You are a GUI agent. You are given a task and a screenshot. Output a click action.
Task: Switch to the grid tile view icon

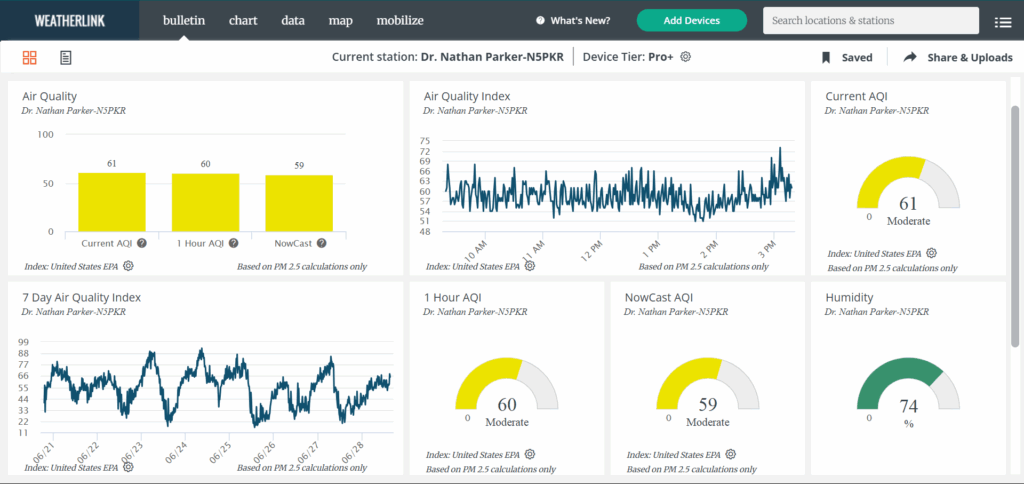[29, 58]
